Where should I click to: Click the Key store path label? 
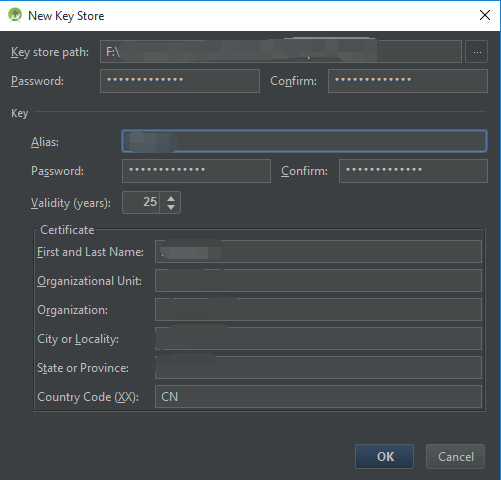tap(50, 52)
